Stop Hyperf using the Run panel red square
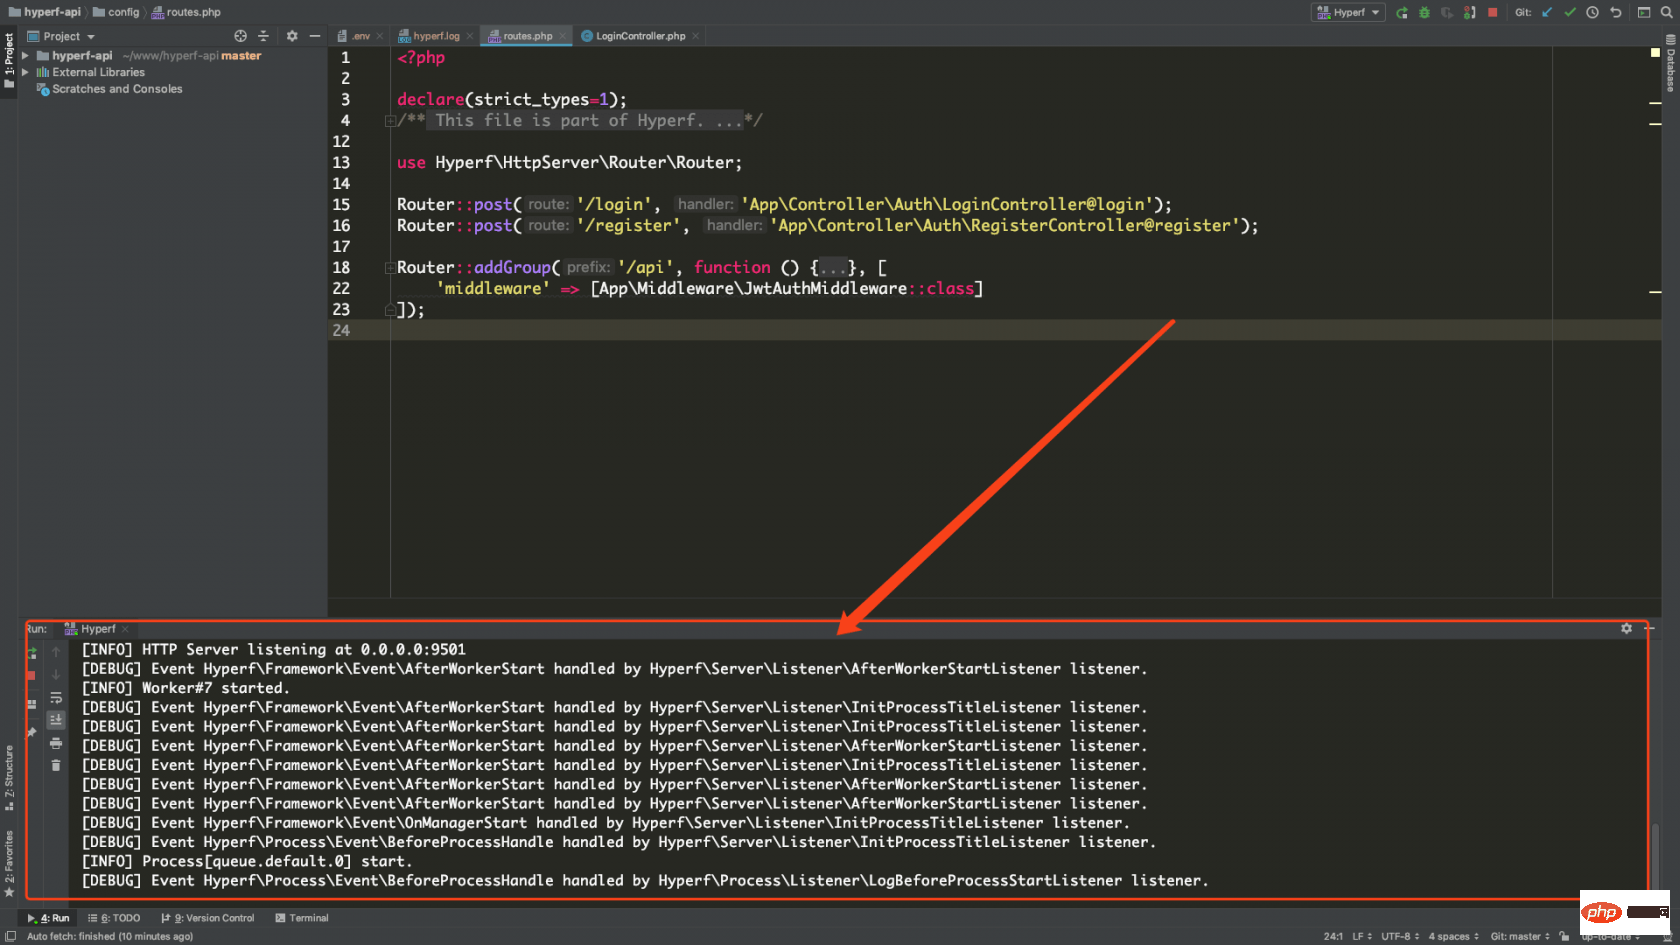This screenshot has width=1680, height=945. click(31, 676)
